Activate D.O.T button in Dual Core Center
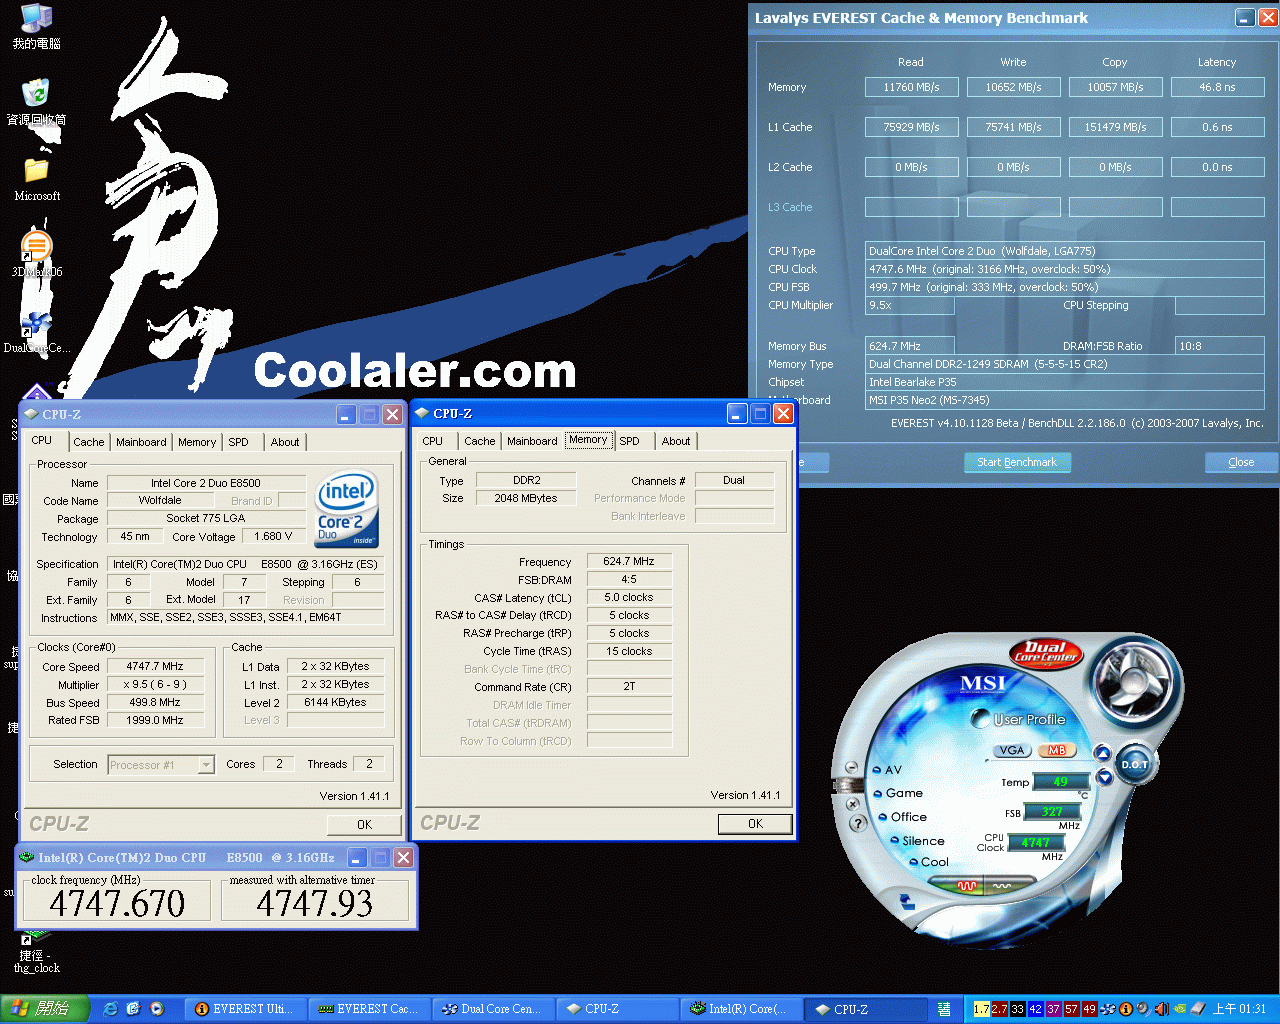The width and height of the screenshot is (1280, 1024). [x=1134, y=764]
